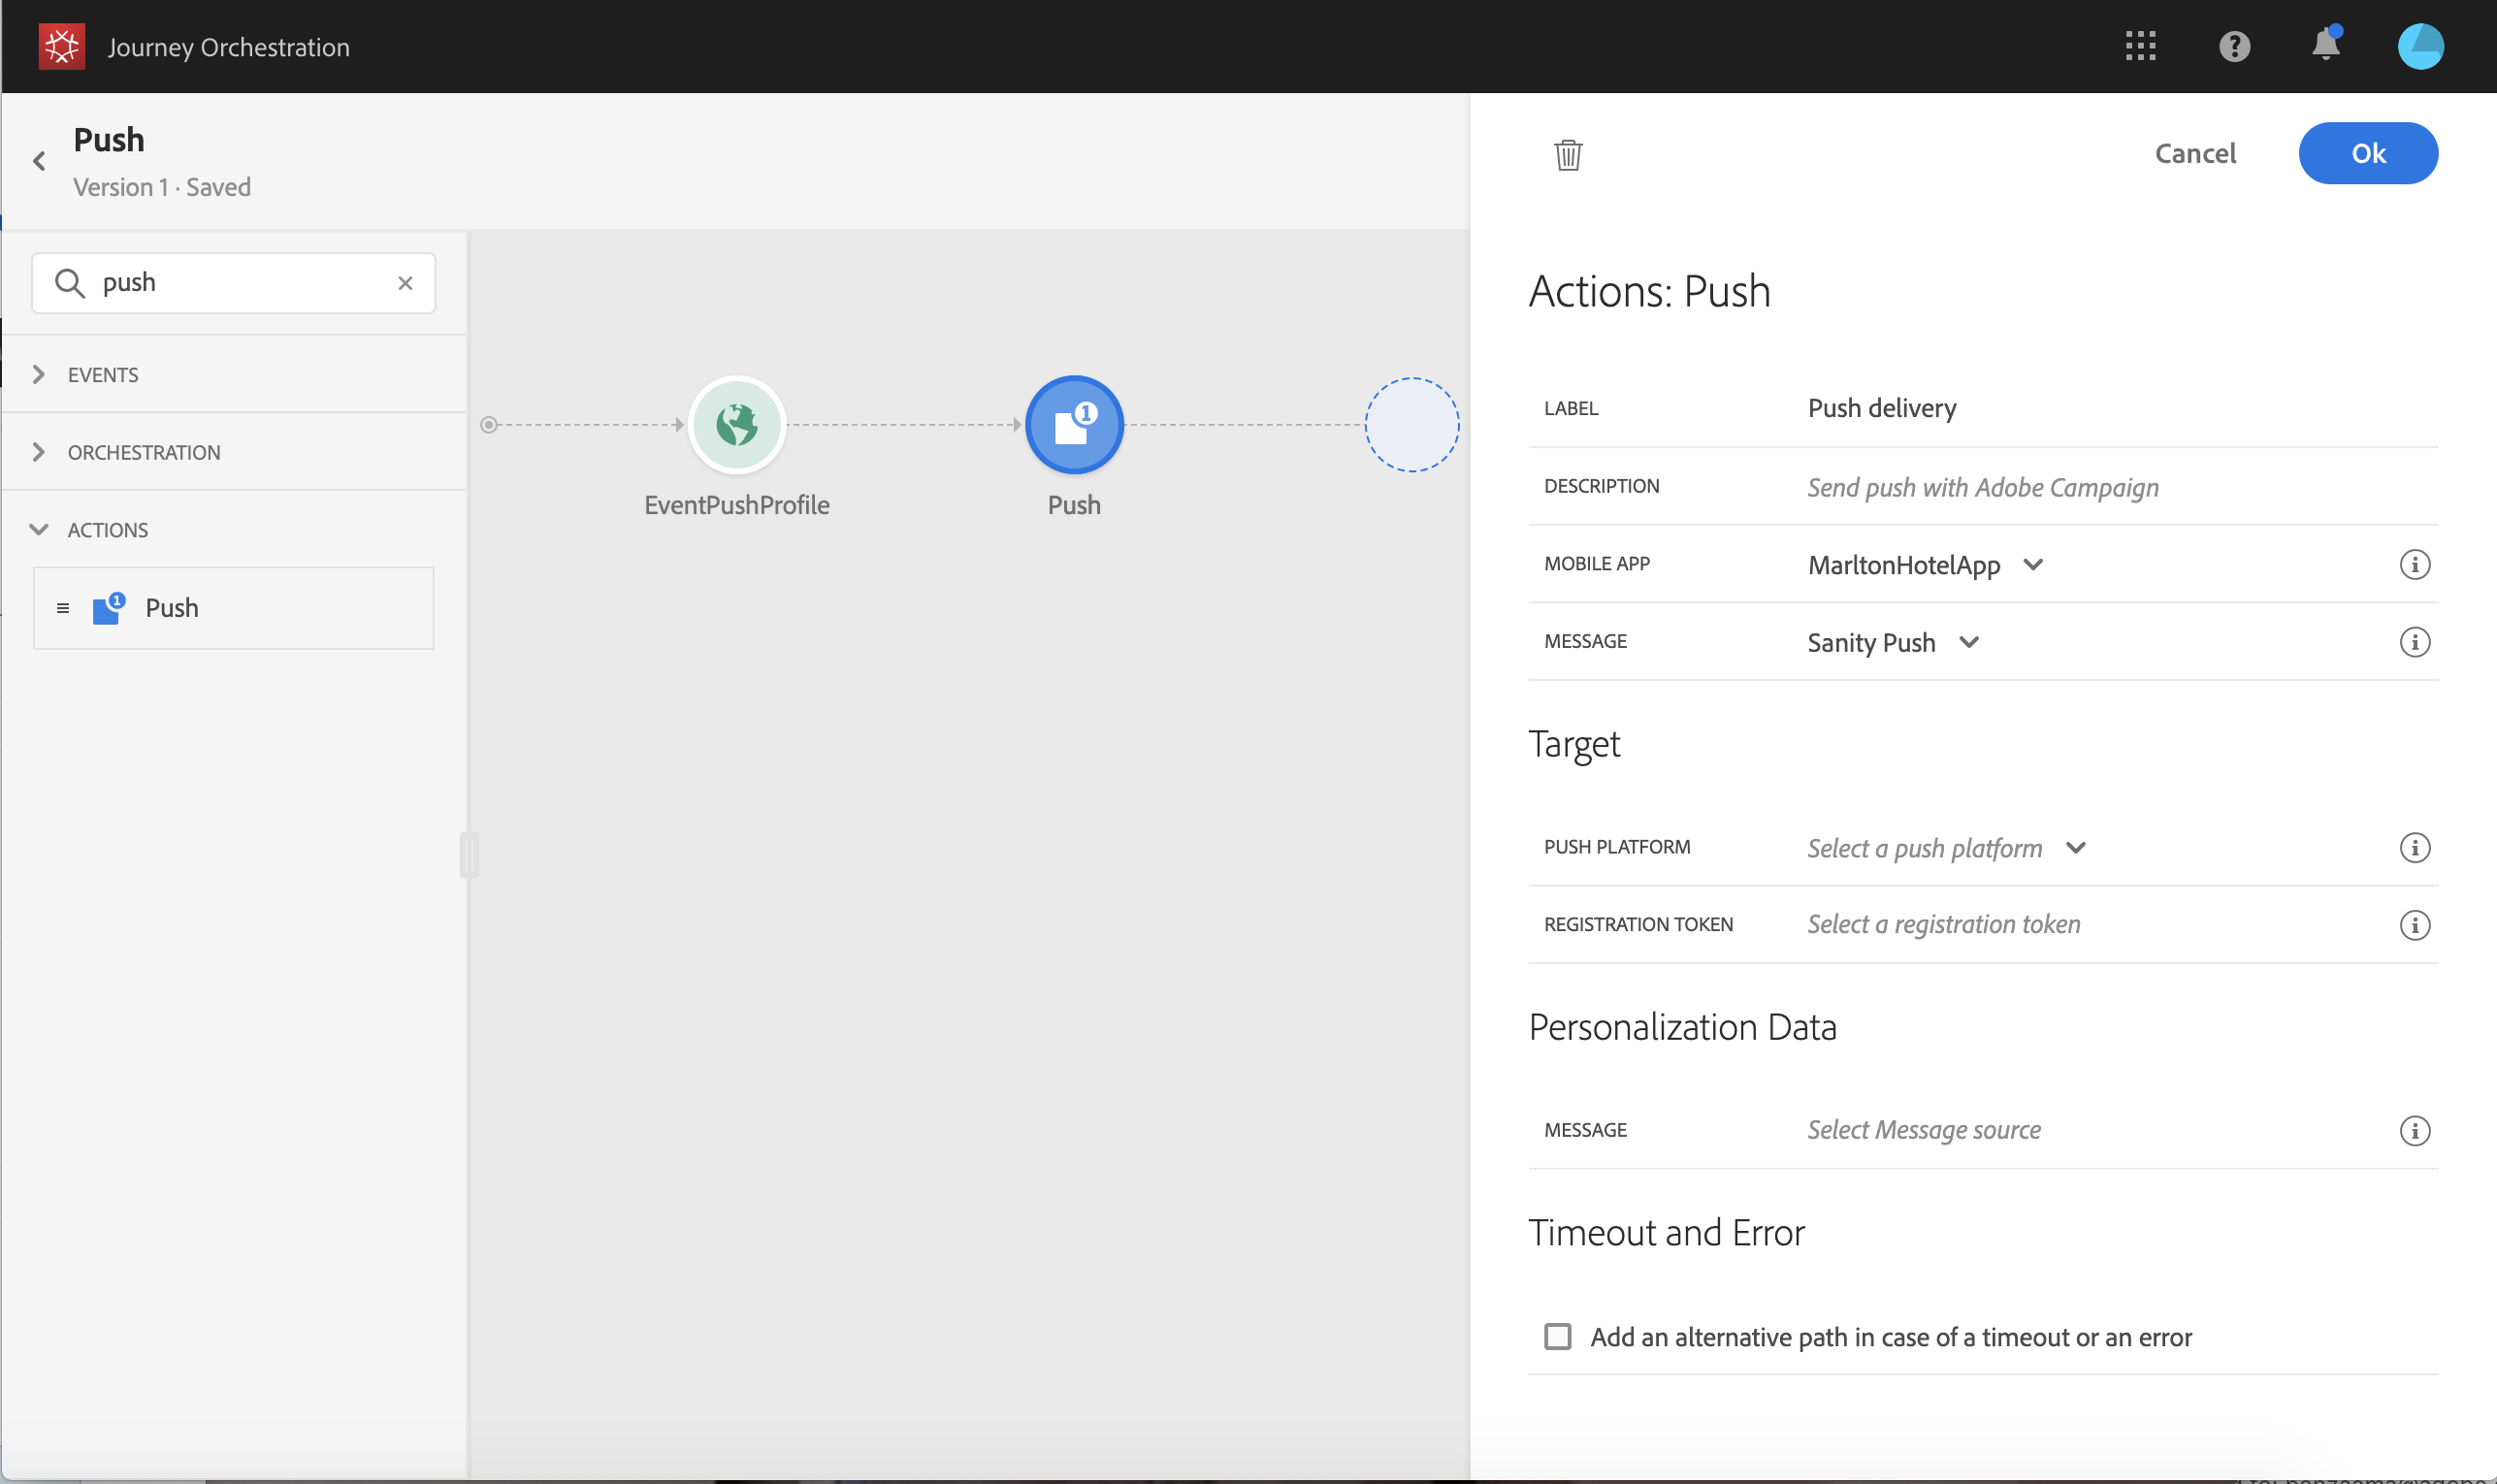Click the Ok button
The image size is (2497, 1484).
(2367, 153)
